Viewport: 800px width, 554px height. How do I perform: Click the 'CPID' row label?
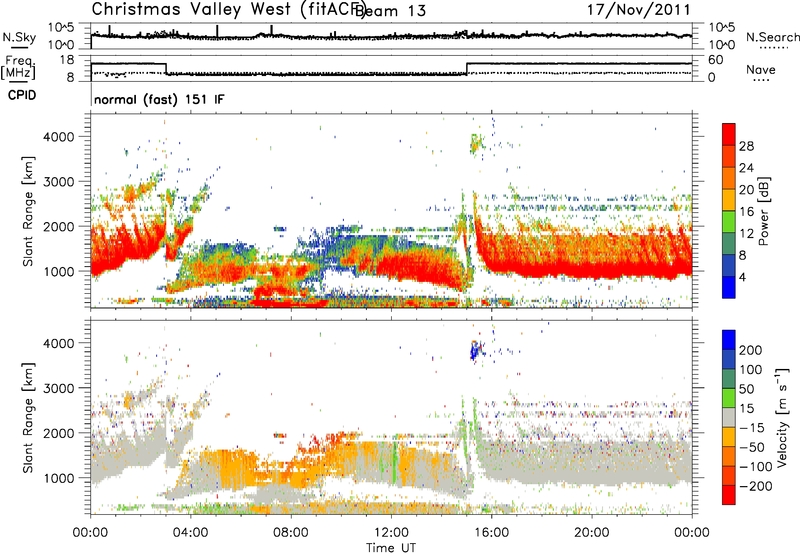click(22, 95)
